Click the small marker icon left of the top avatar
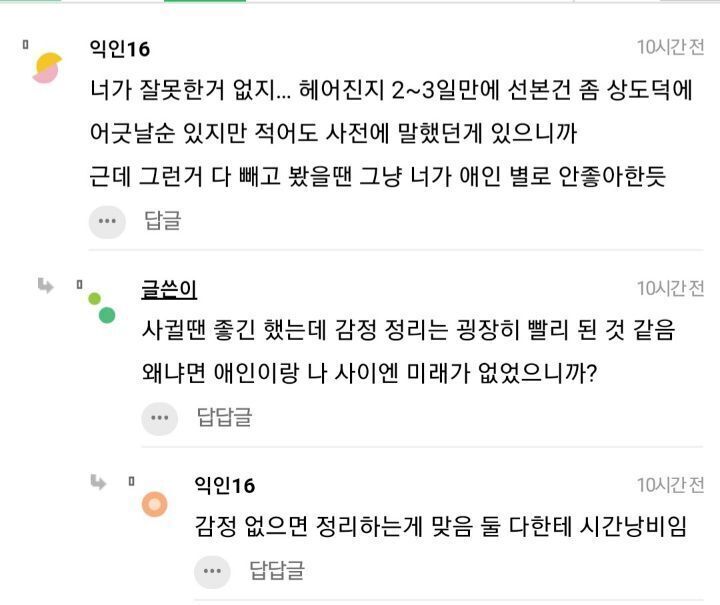Viewport: 720px width, 605px height. click(x=25, y=45)
